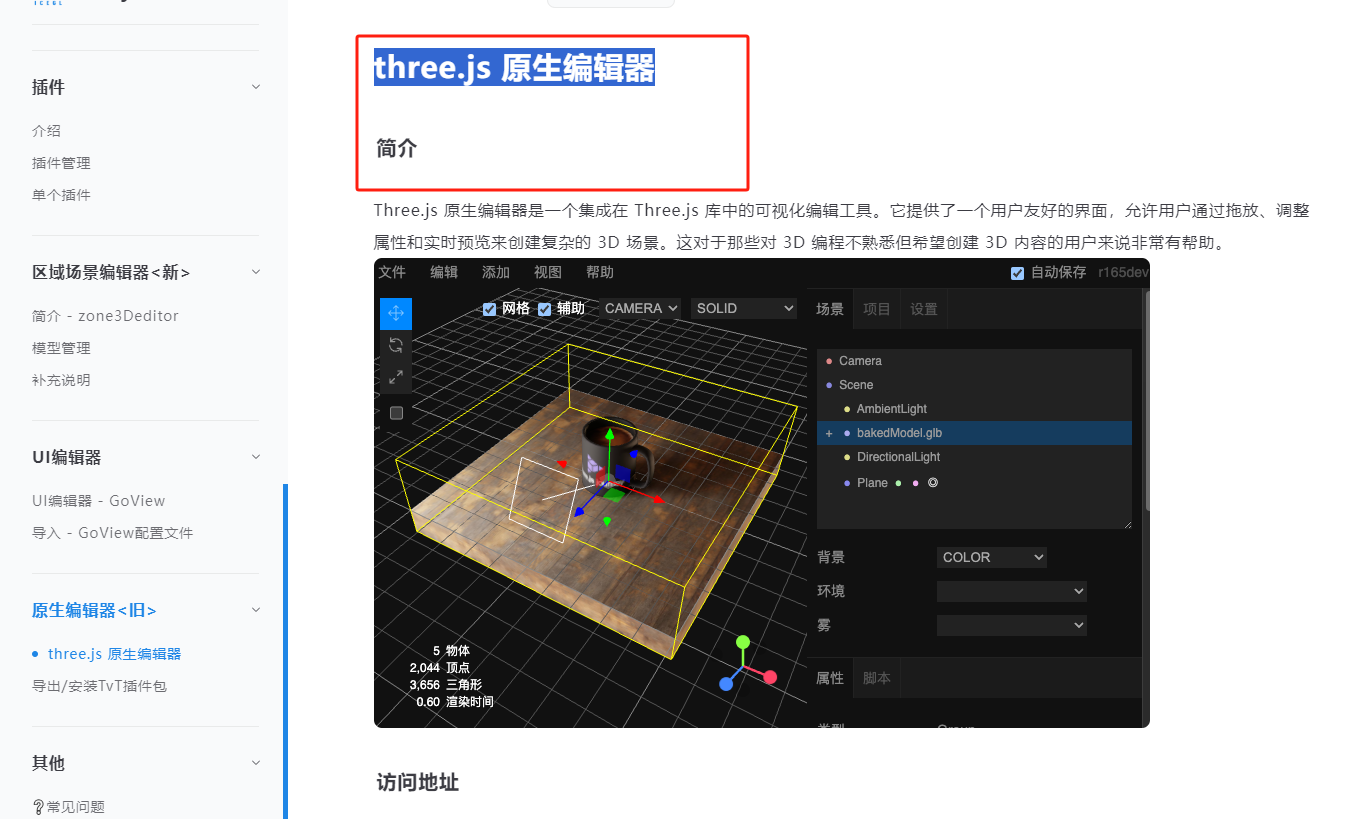The height and width of the screenshot is (819, 1358).
Task: Open the 背景 COLOR dropdown
Action: click(992, 557)
